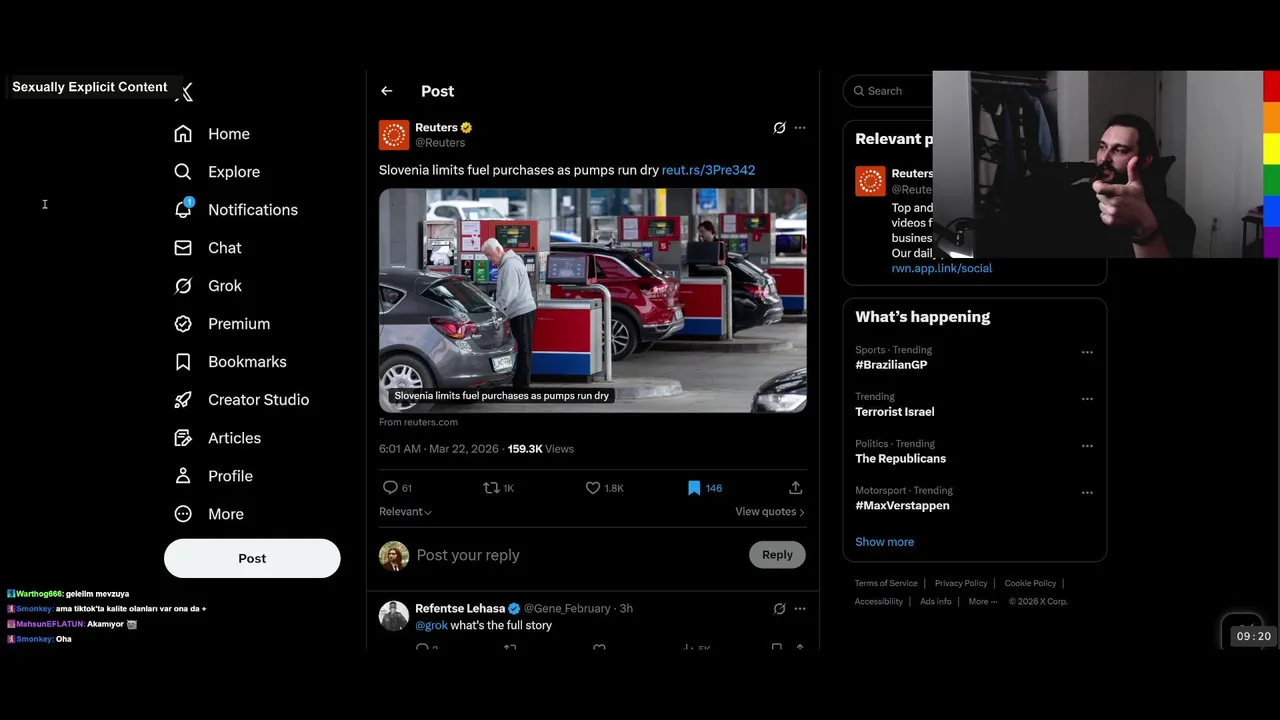
Task: Click the 6:01 AM Mar 22, 2026 timestamp
Action: click(439, 449)
